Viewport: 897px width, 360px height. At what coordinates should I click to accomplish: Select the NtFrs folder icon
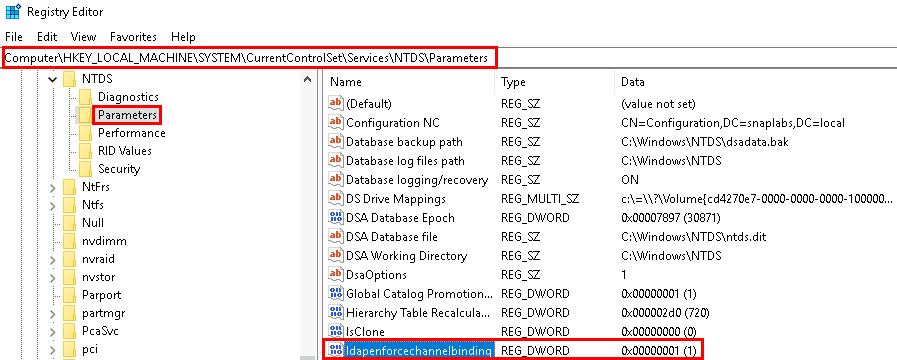(70, 187)
